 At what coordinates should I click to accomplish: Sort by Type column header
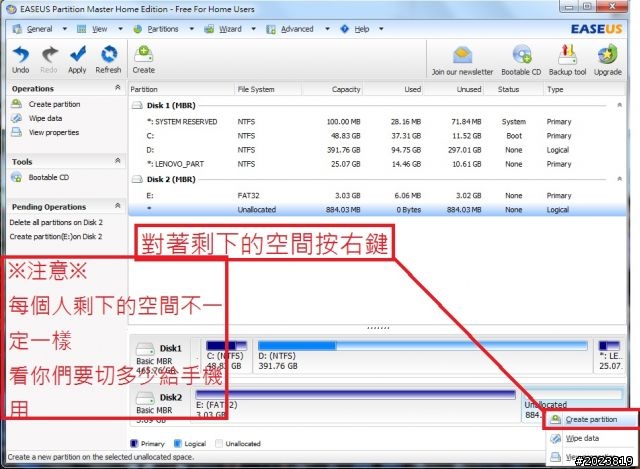click(584, 89)
